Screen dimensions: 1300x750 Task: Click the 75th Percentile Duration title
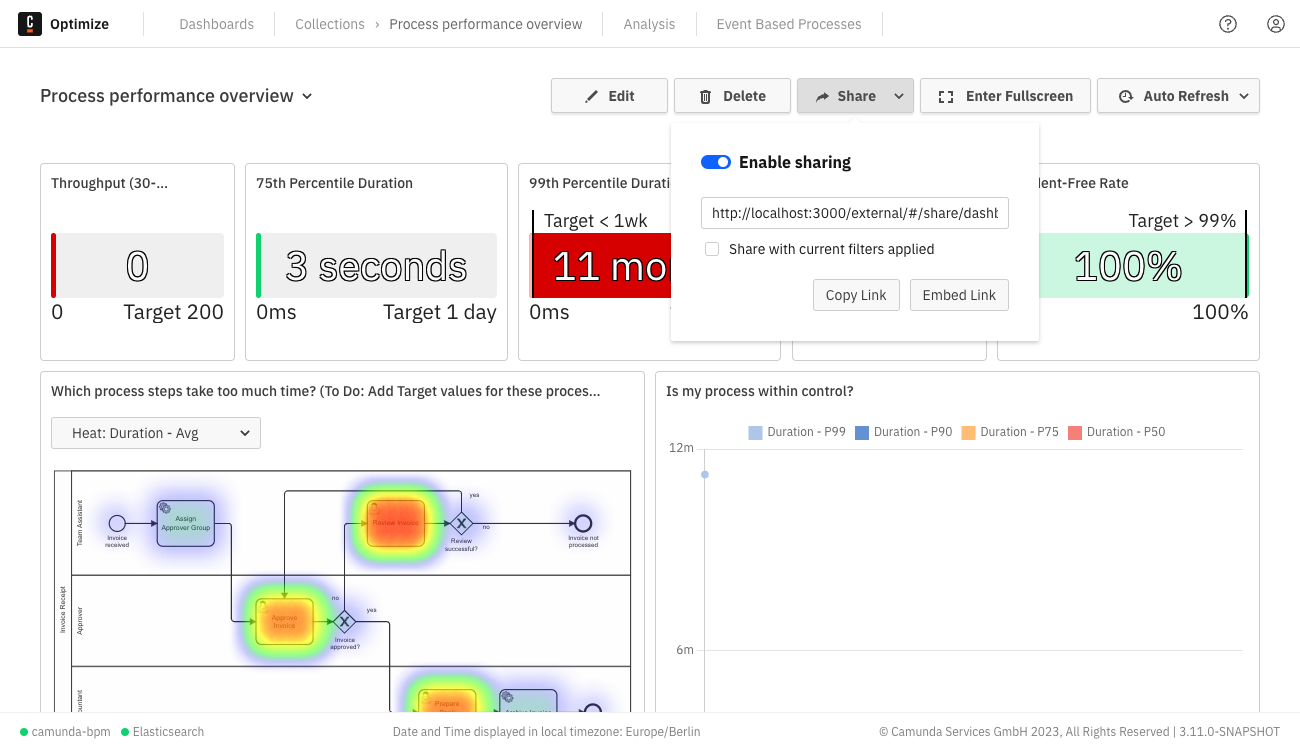[334, 183]
